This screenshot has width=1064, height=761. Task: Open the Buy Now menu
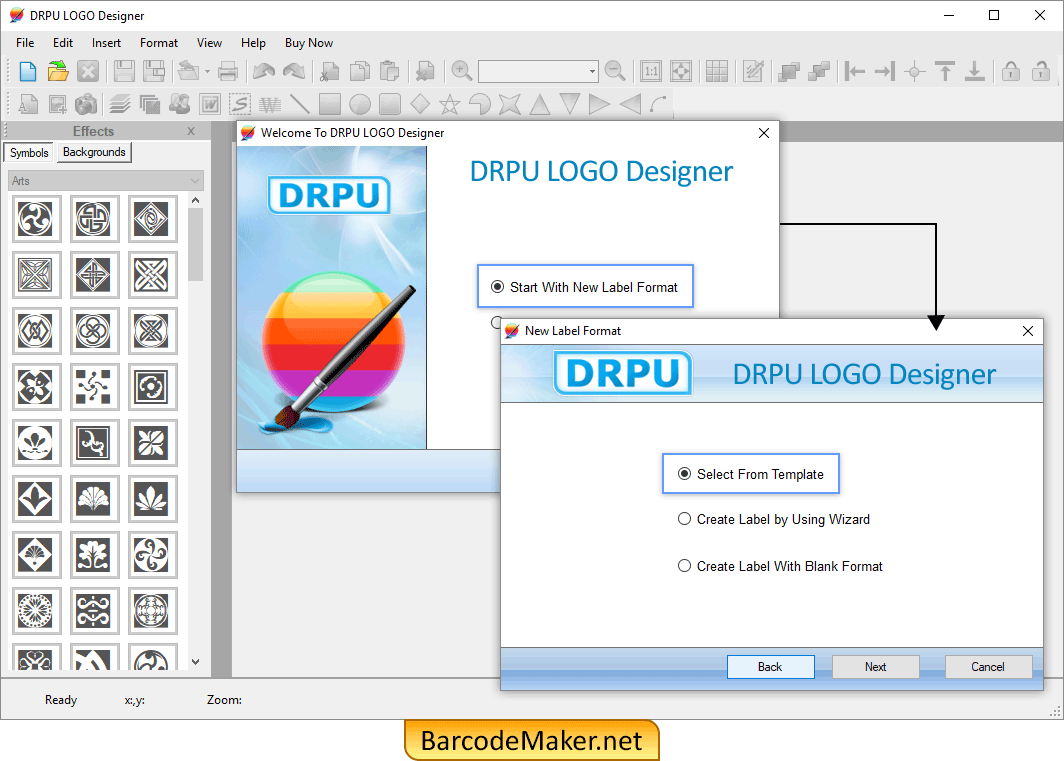pos(309,43)
